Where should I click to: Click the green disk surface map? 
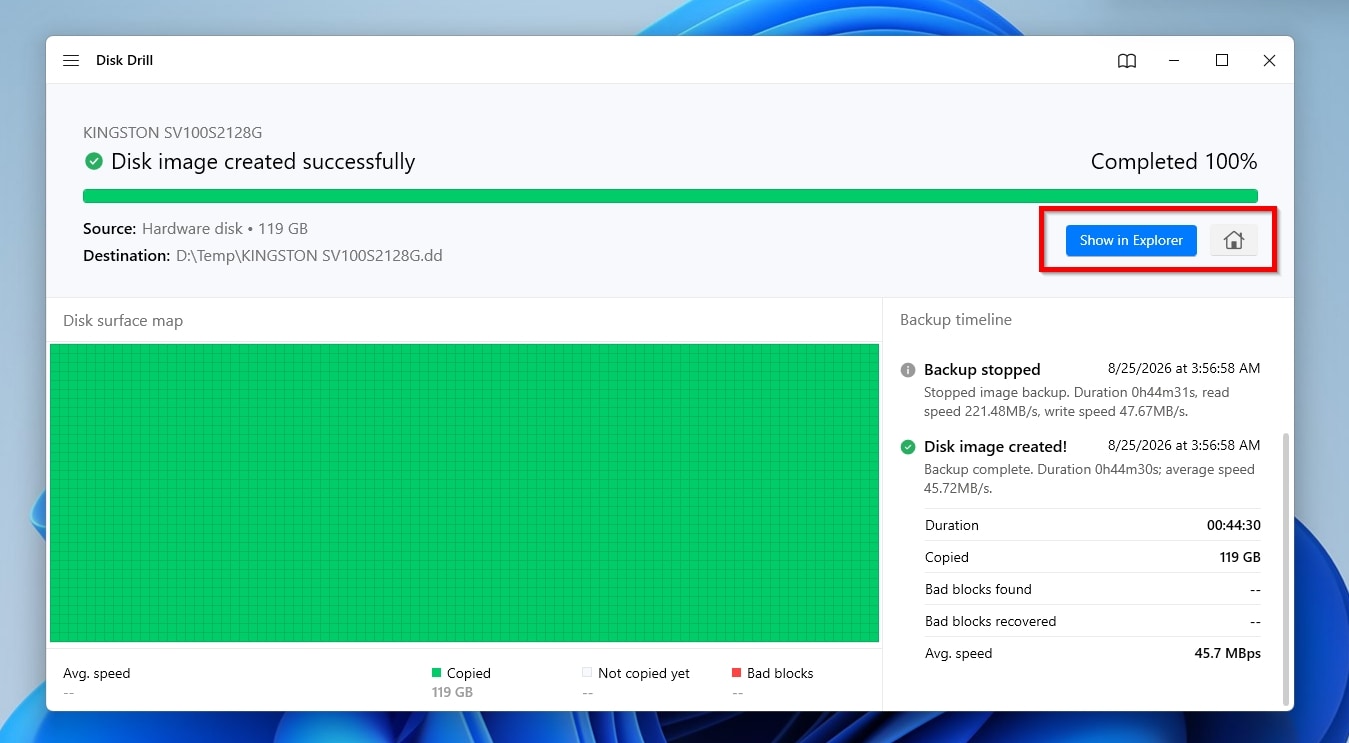464,493
